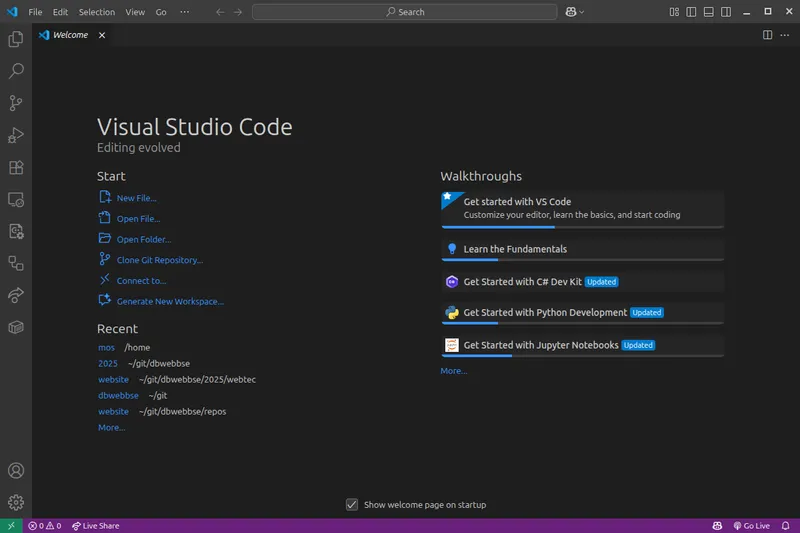Toggle the bottom panel layout button
800x533 pixels.
pyautogui.click(x=707, y=12)
